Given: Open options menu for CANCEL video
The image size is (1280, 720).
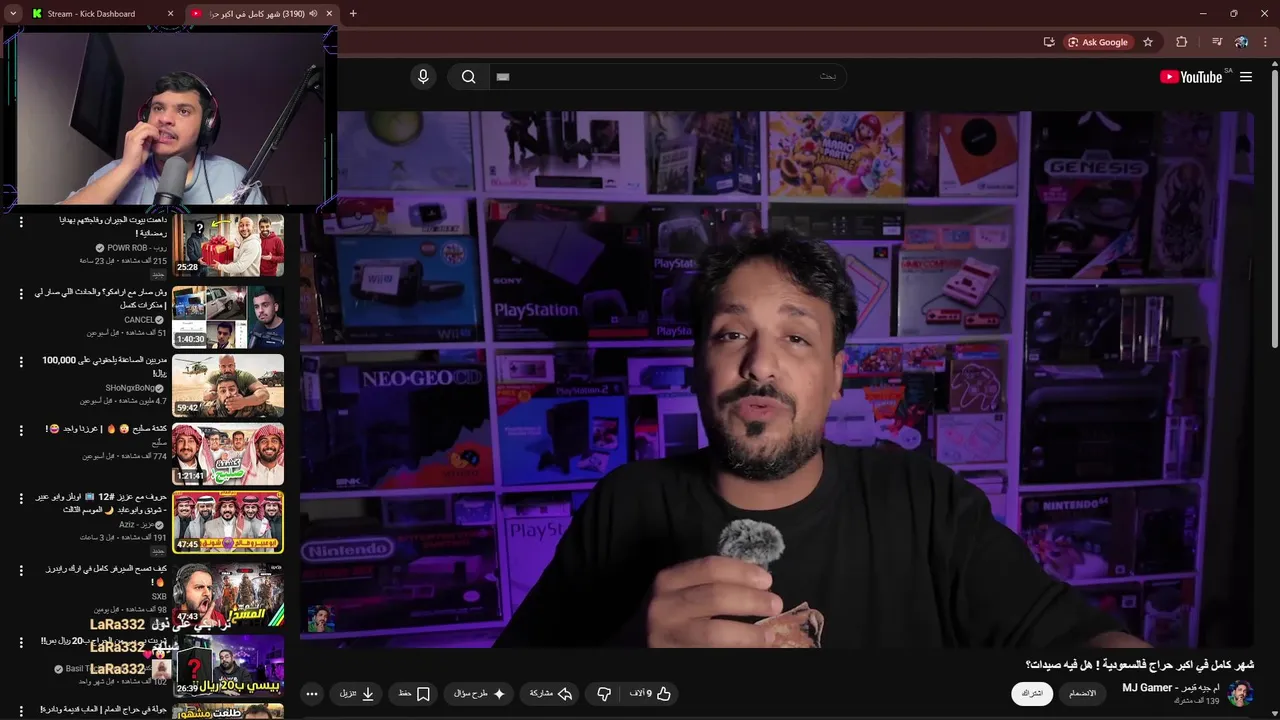Looking at the screenshot, I should [x=21, y=293].
